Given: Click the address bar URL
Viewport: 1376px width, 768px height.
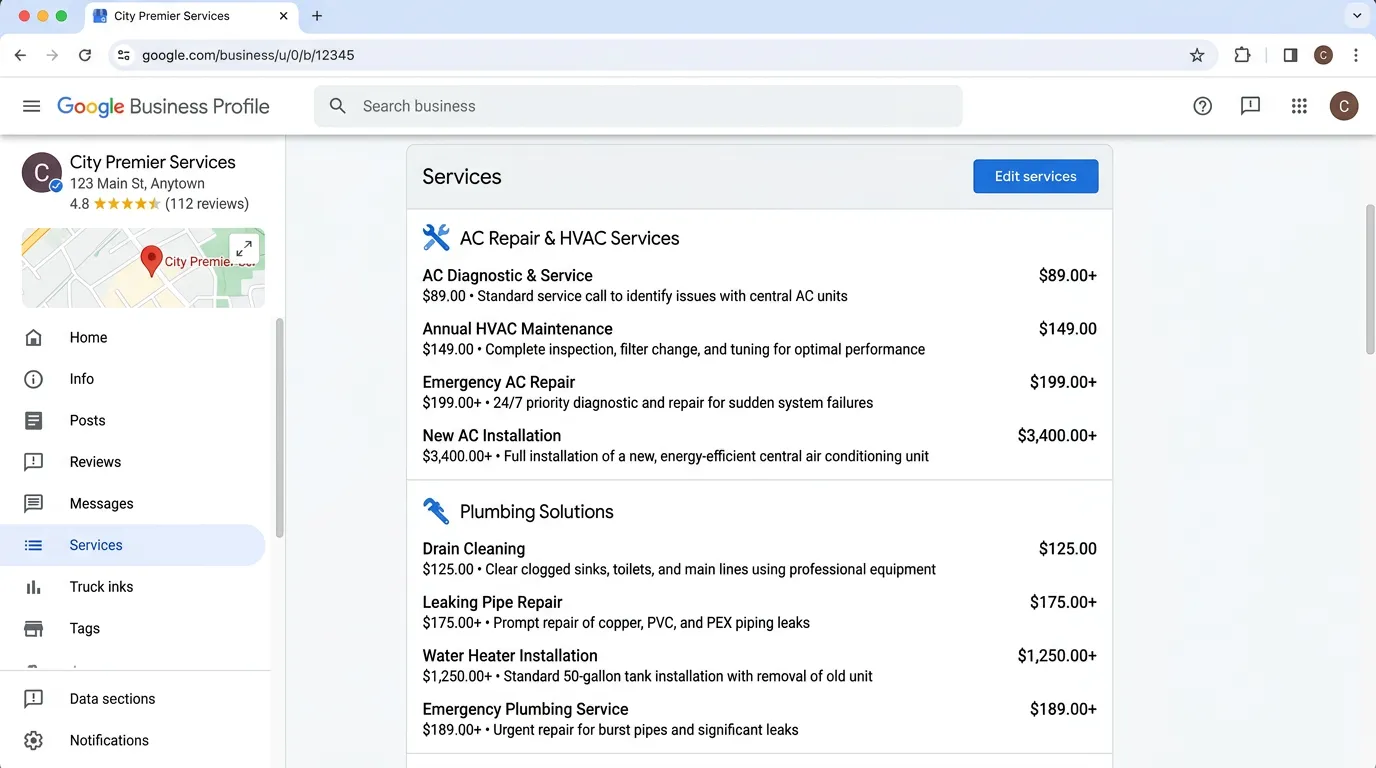Looking at the screenshot, I should pos(248,55).
